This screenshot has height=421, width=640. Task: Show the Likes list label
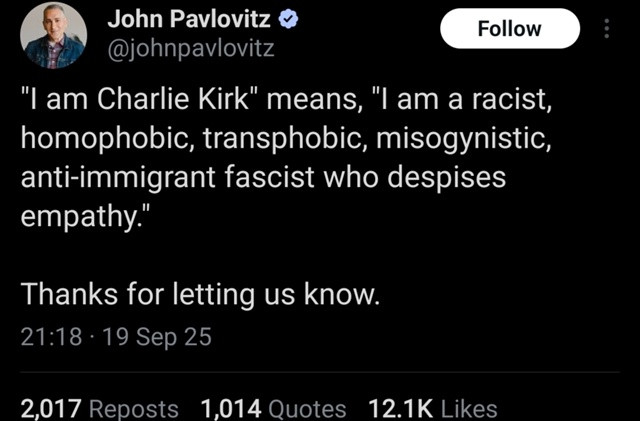[x=469, y=409]
